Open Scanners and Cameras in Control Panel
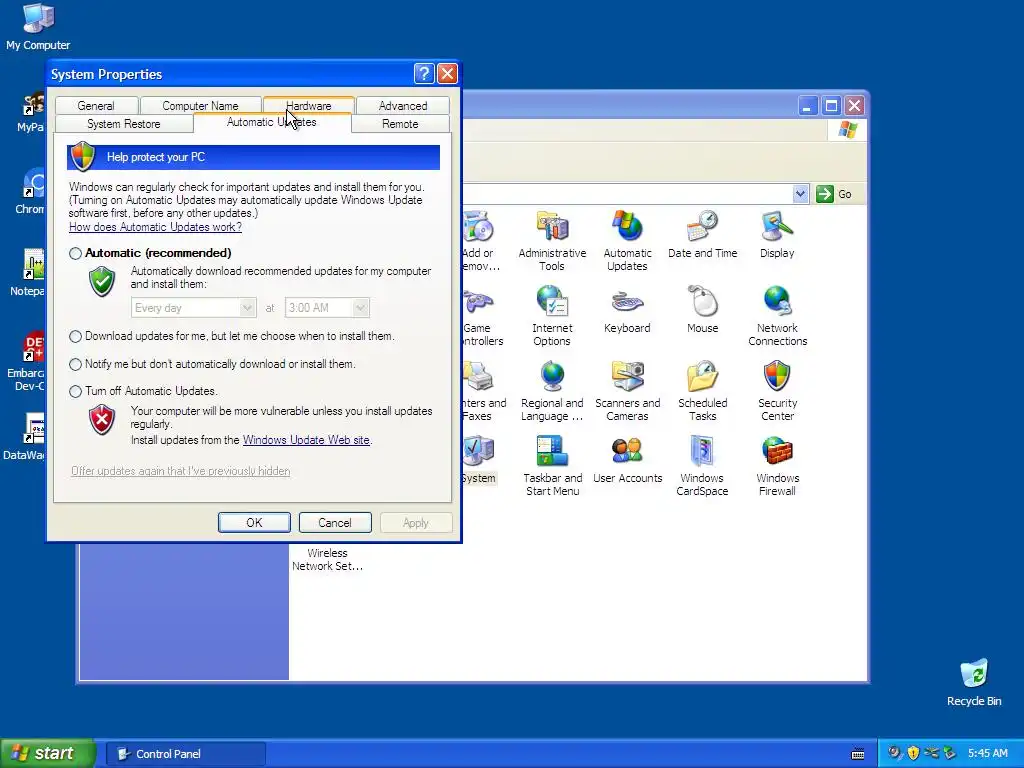 coord(627,391)
